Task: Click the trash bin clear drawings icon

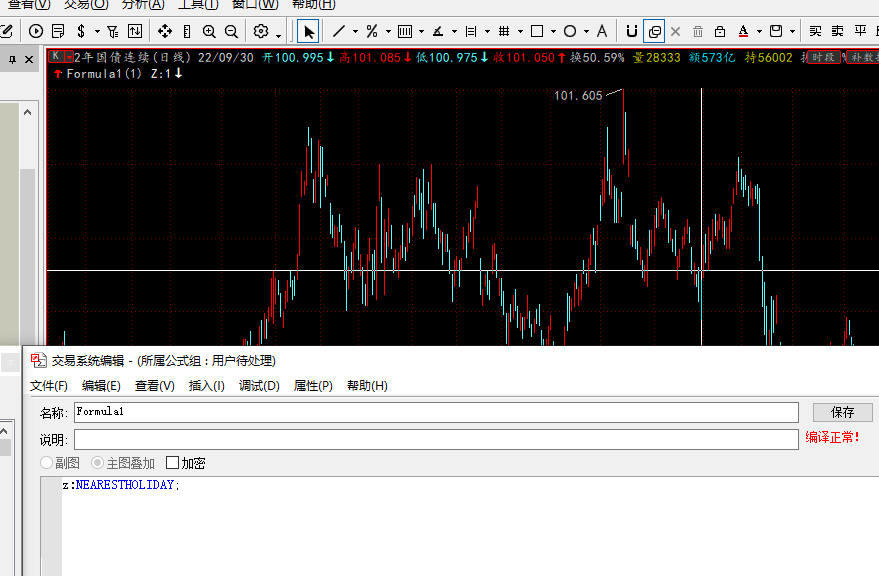Action: [x=698, y=31]
